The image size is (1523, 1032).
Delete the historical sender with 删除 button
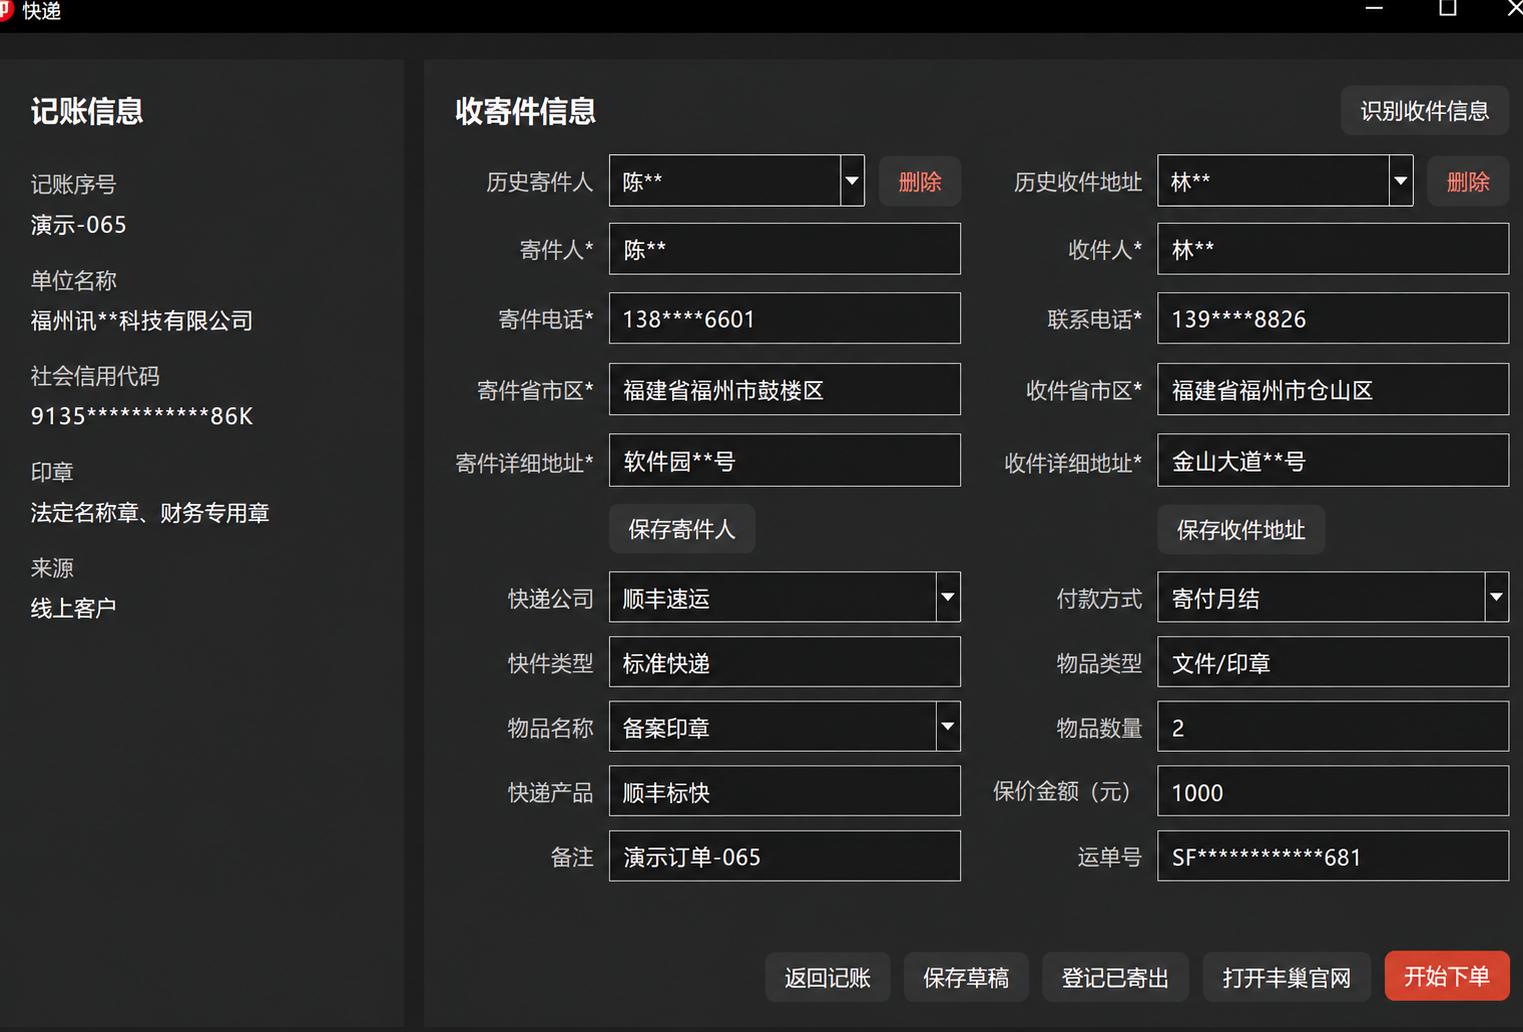click(x=920, y=181)
